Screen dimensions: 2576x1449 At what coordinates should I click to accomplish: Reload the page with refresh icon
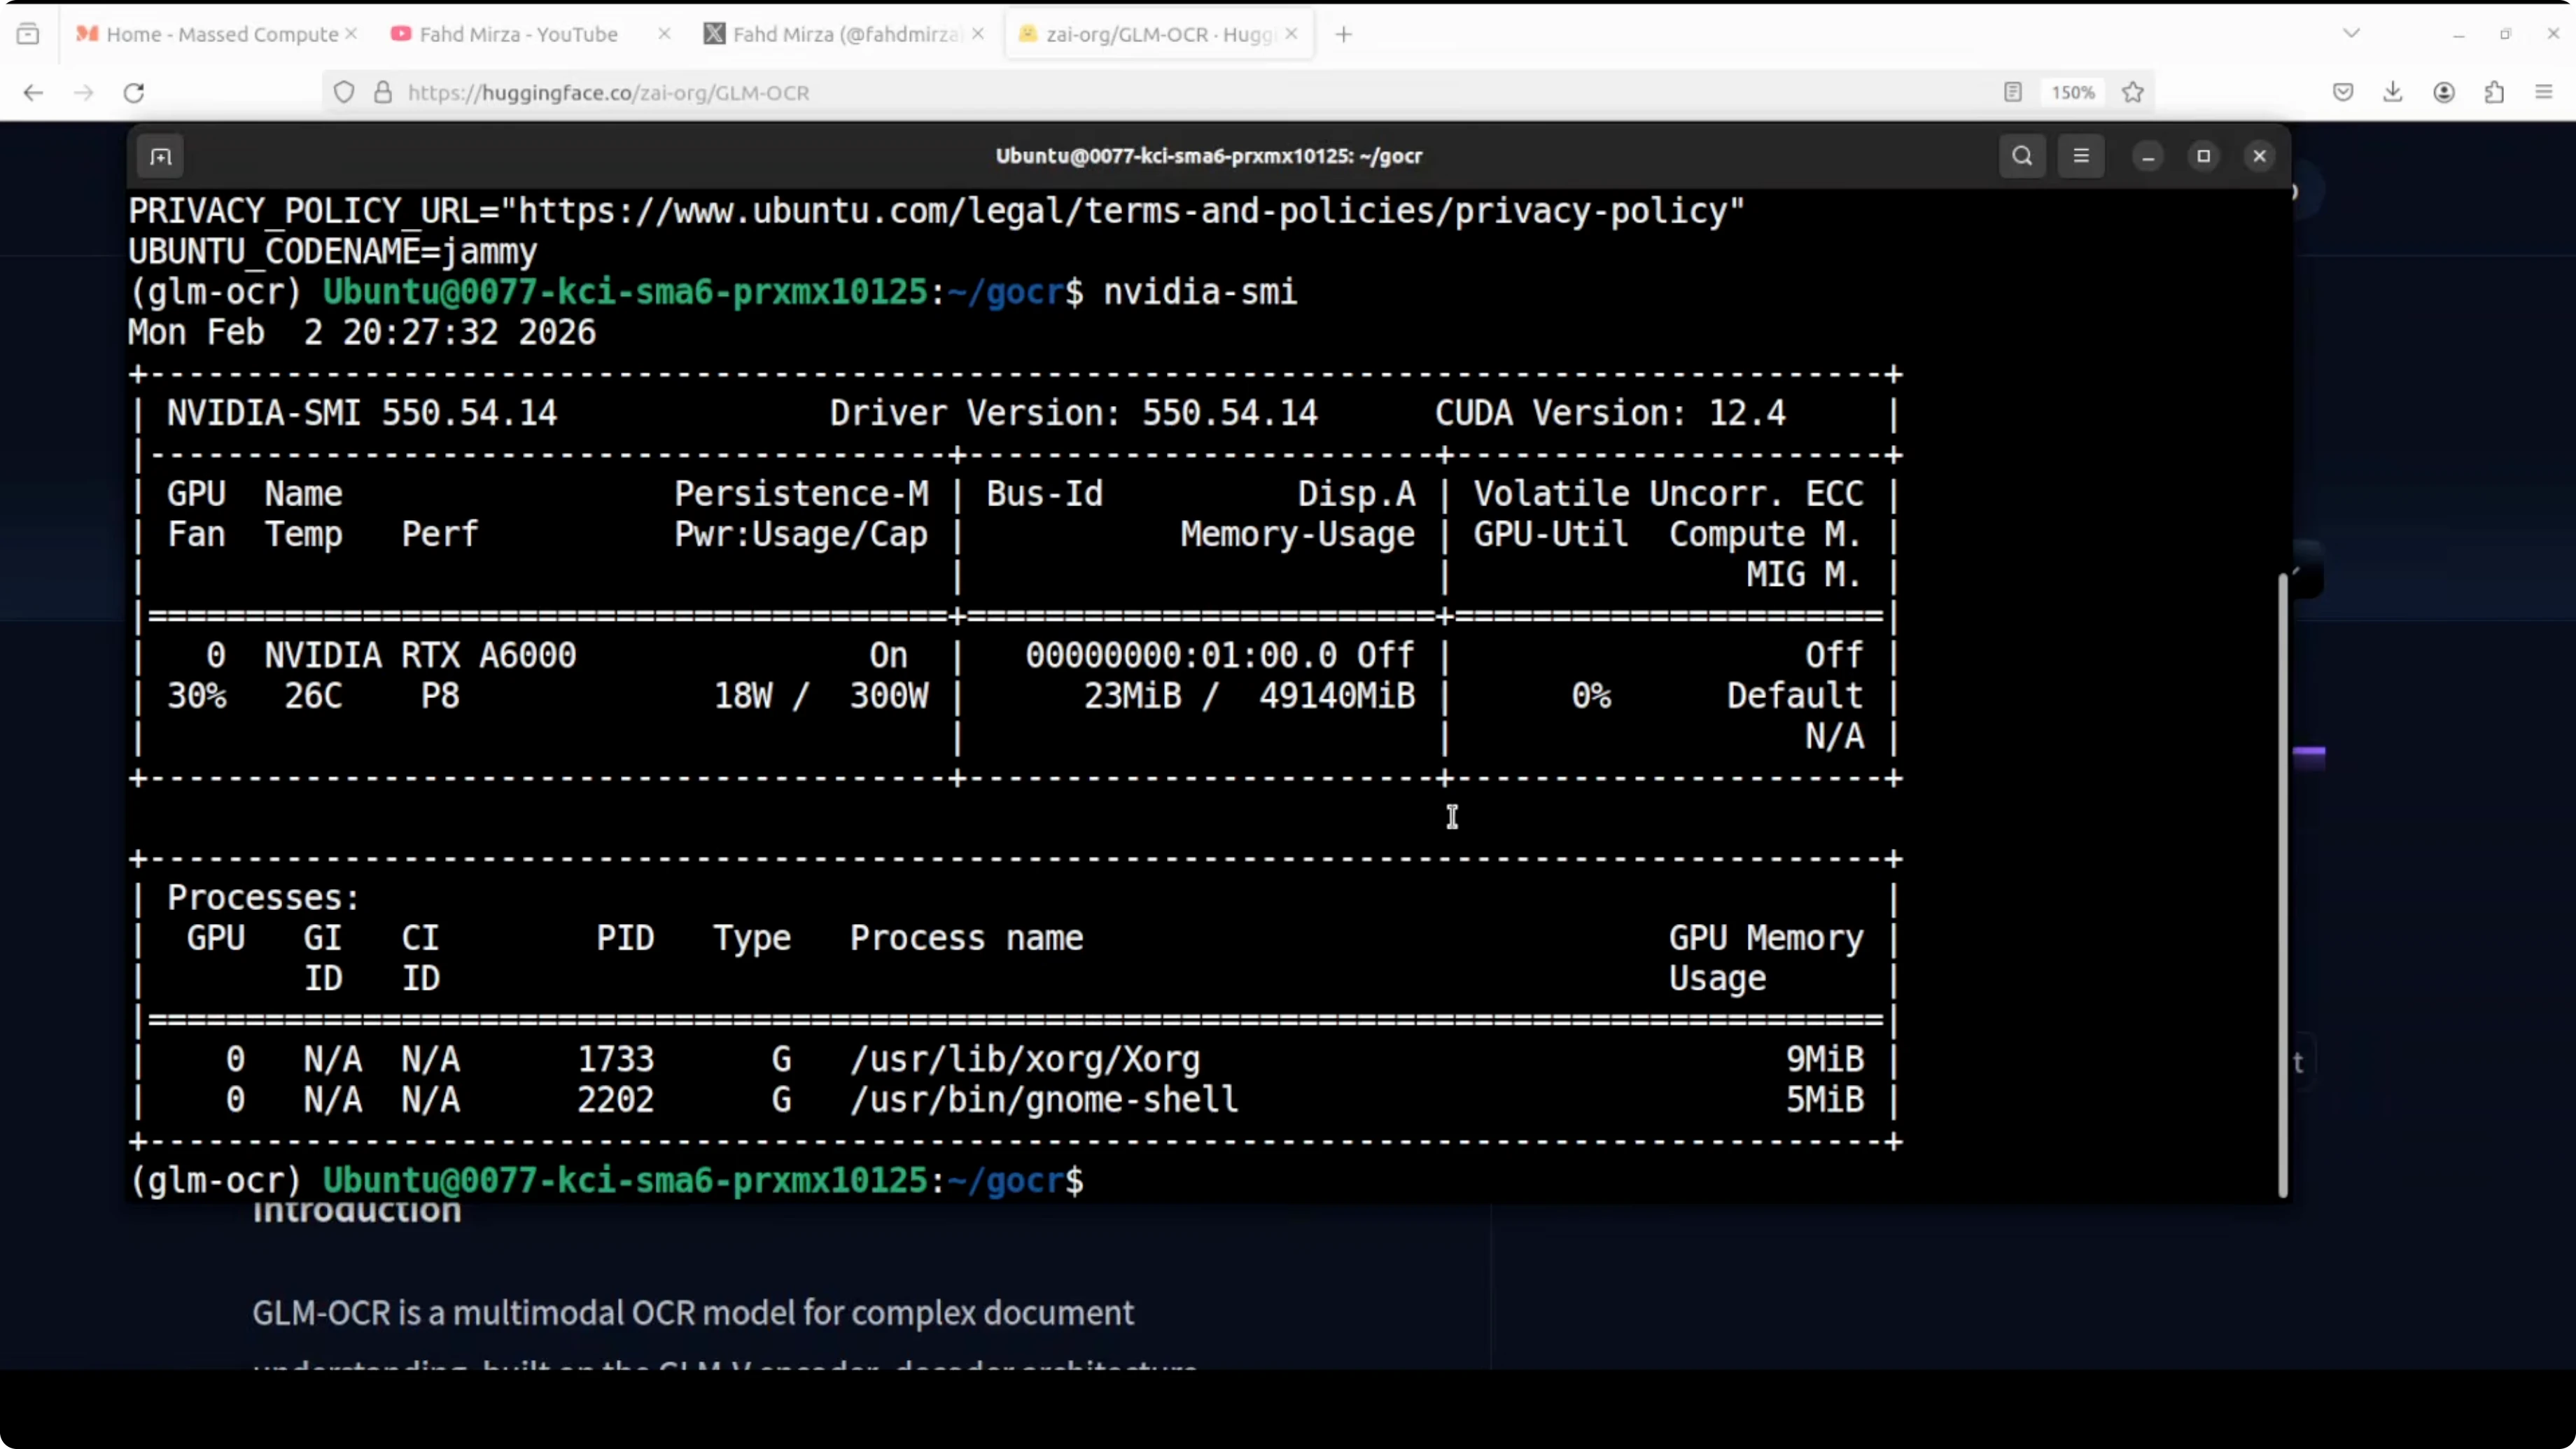pos(134,93)
